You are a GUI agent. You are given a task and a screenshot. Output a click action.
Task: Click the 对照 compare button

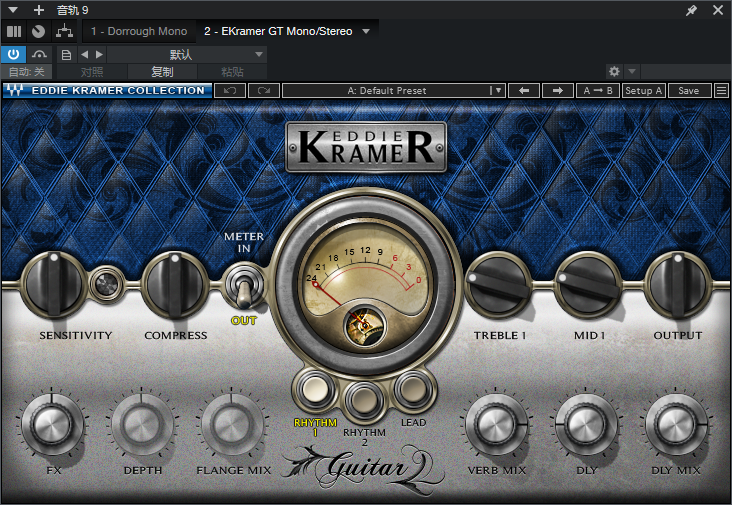point(92,72)
